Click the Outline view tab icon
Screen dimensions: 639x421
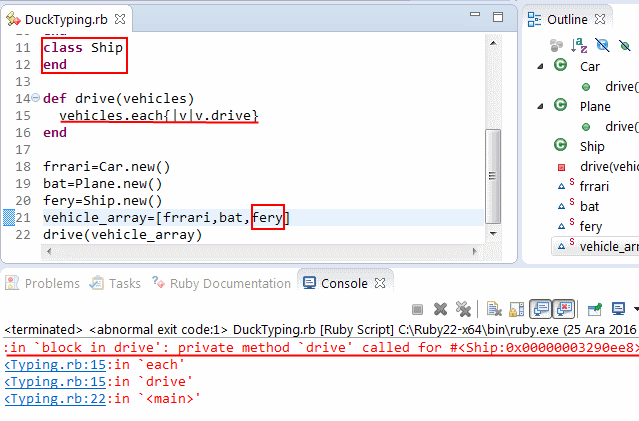[x=534, y=19]
